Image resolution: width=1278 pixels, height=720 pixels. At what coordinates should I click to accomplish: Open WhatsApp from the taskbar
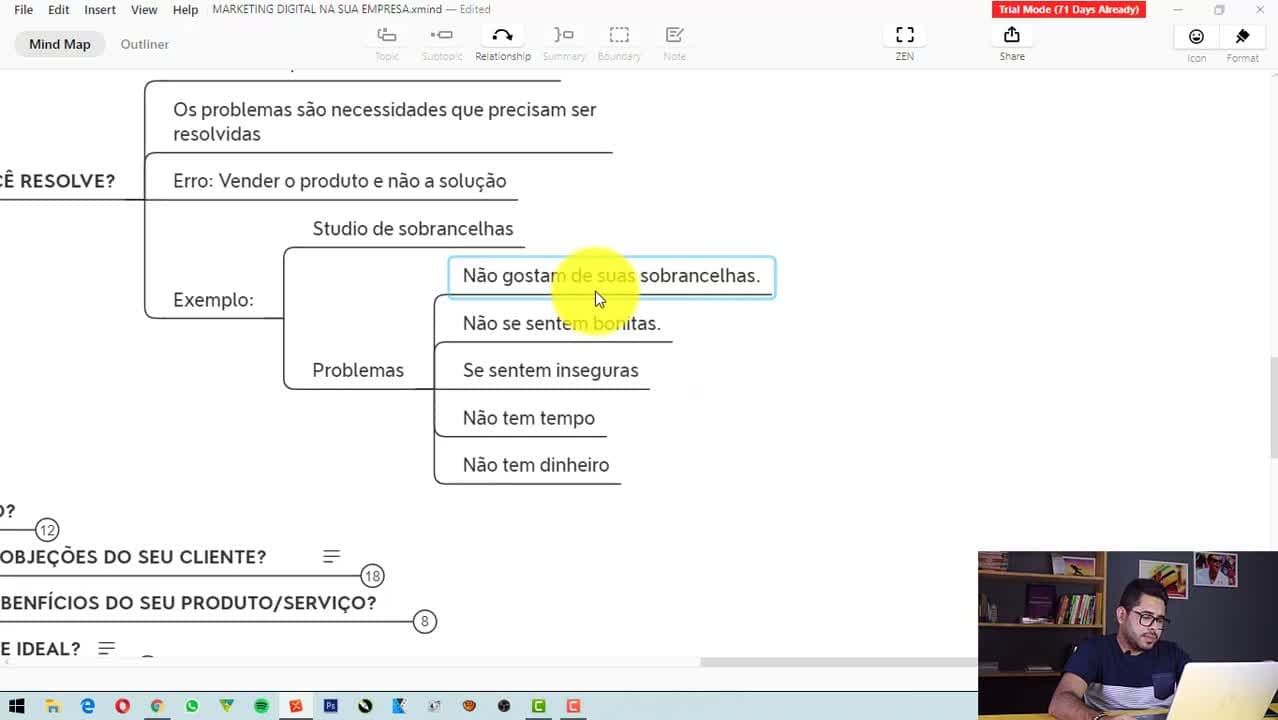(192, 706)
